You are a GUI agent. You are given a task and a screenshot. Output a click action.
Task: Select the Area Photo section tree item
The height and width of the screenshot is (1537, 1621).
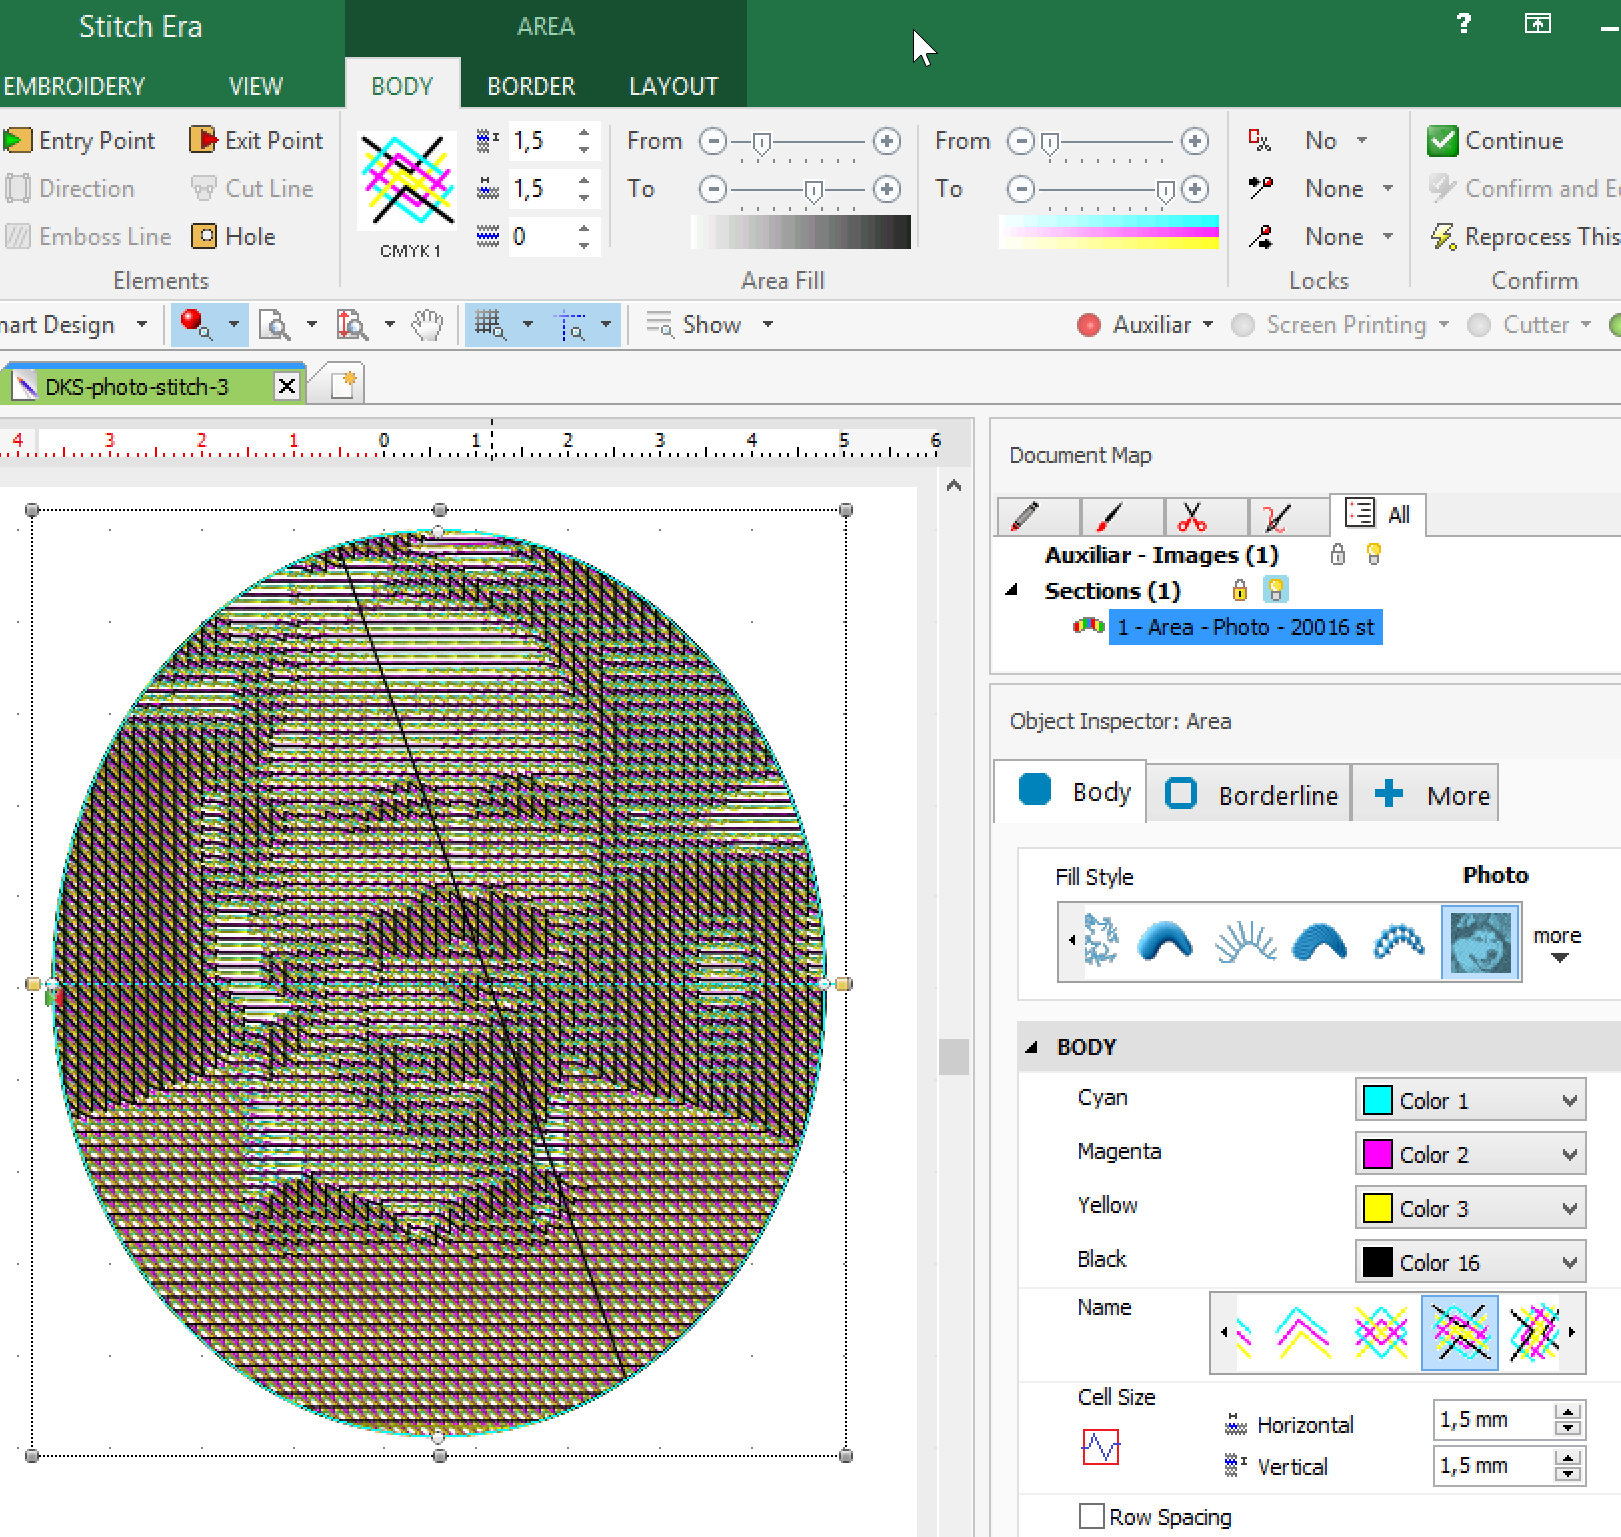click(x=1245, y=627)
